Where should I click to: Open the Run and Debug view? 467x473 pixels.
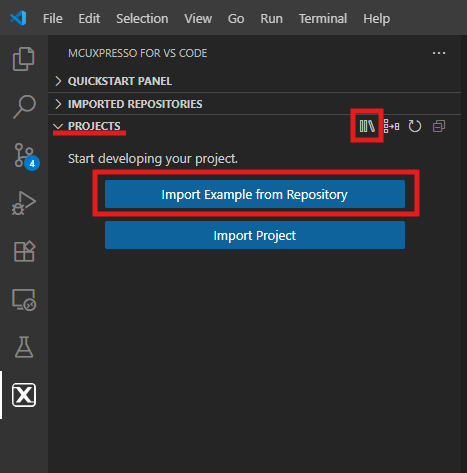(24, 203)
